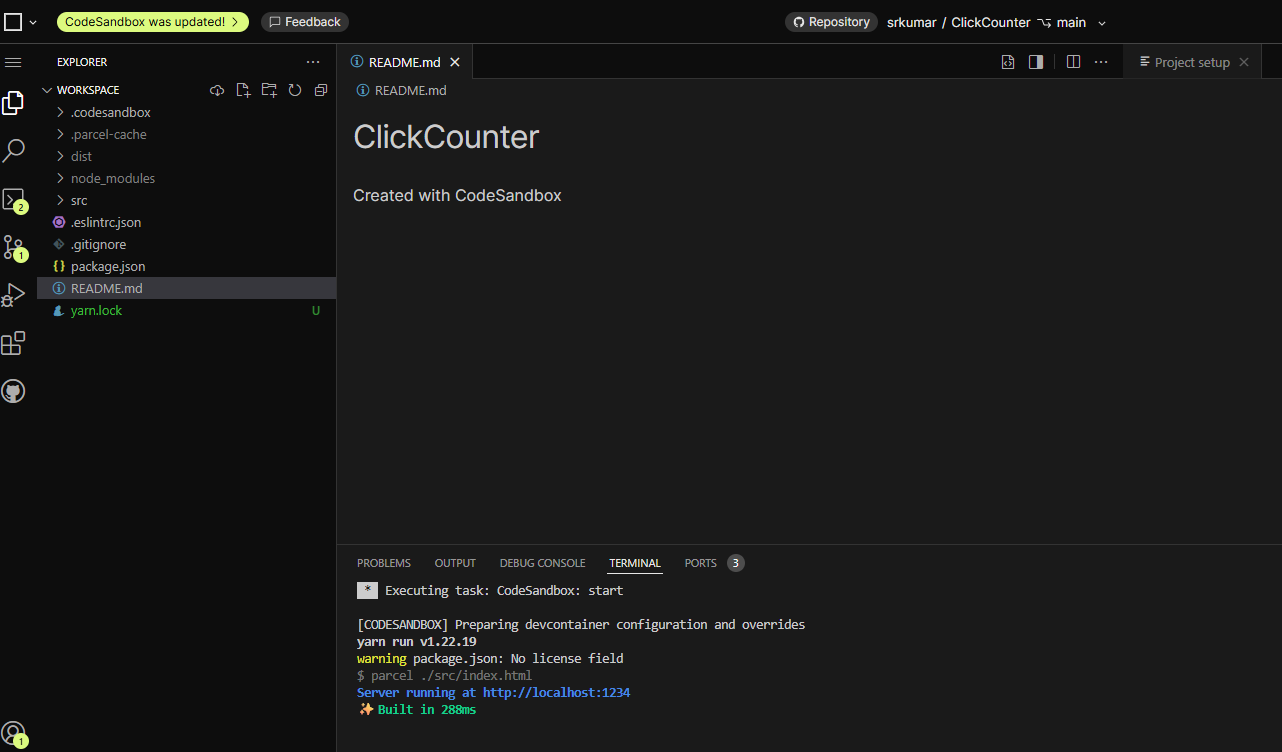Click the New File icon in Explorer

coord(243,90)
